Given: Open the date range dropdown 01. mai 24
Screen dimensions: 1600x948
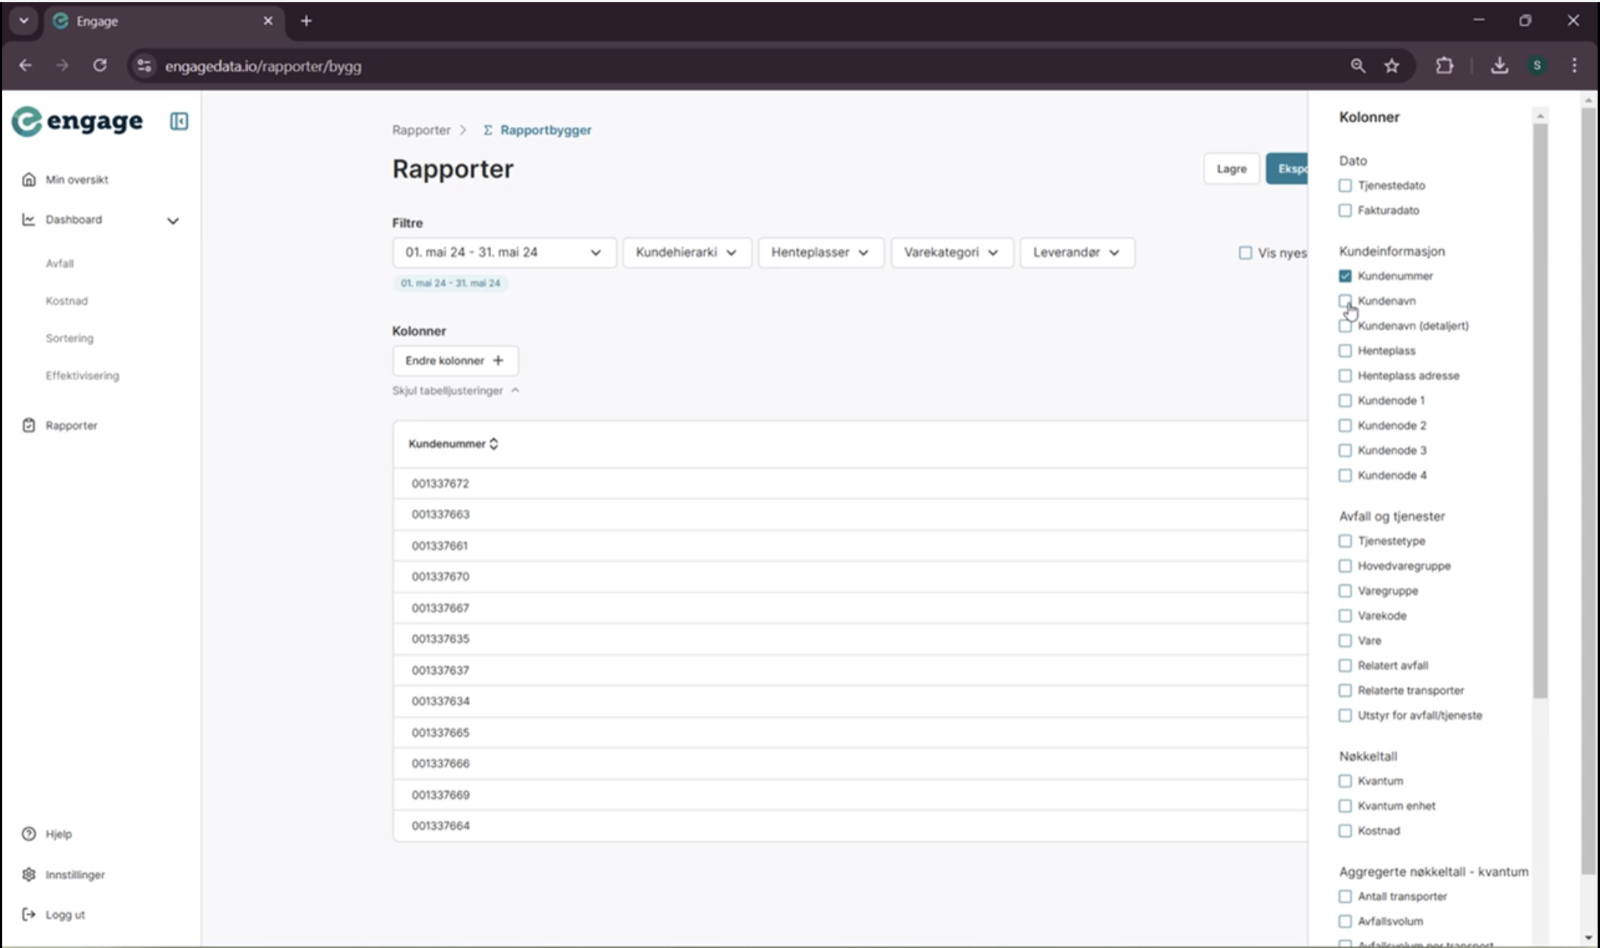Looking at the screenshot, I should click(503, 253).
